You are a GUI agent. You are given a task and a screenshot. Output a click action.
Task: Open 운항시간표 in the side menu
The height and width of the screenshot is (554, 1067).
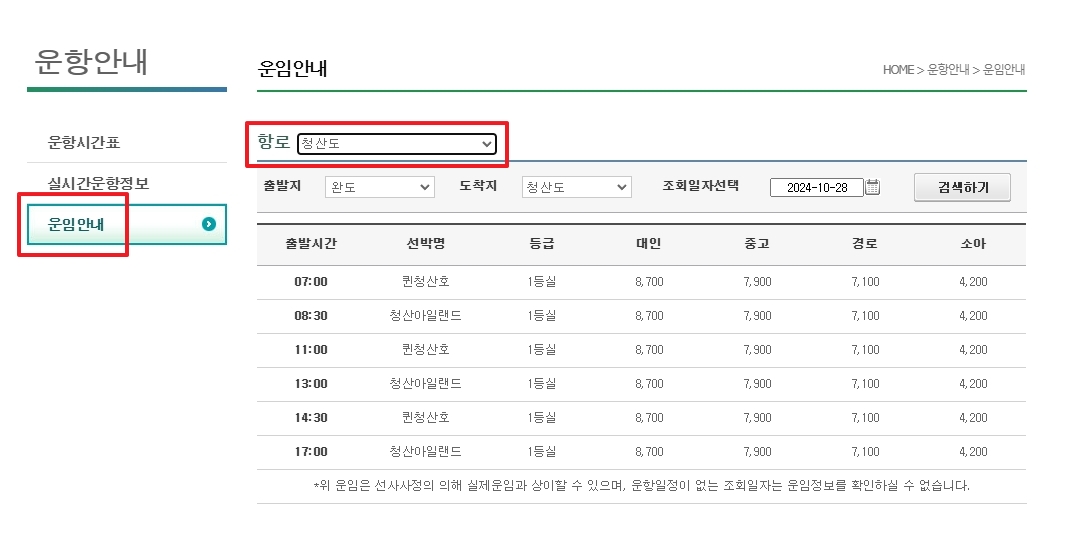(x=84, y=142)
